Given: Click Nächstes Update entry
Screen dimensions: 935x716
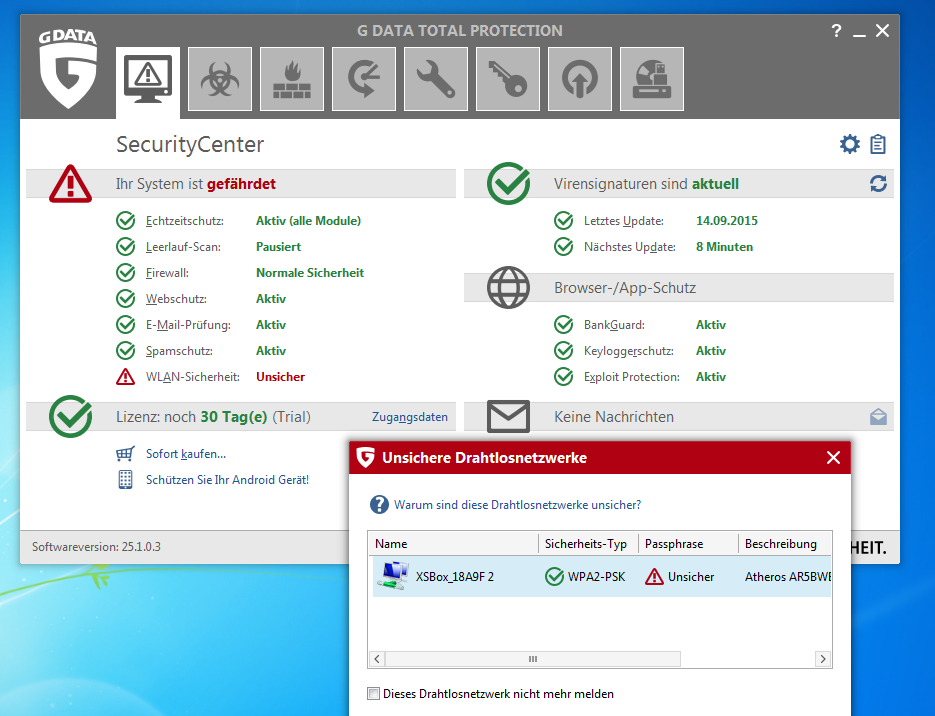Looking at the screenshot, I should [630, 247].
